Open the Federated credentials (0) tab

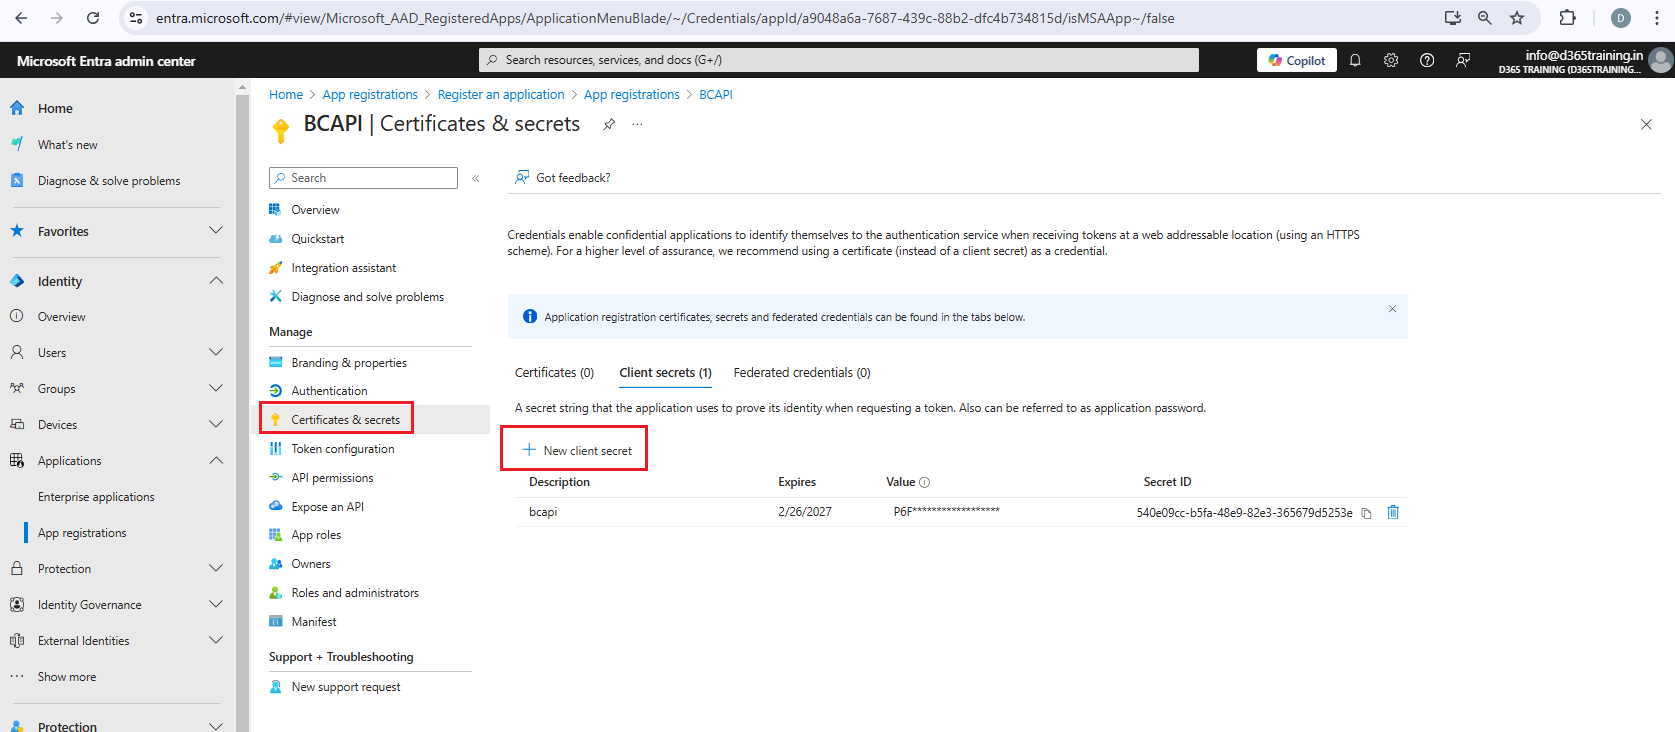[x=802, y=372]
